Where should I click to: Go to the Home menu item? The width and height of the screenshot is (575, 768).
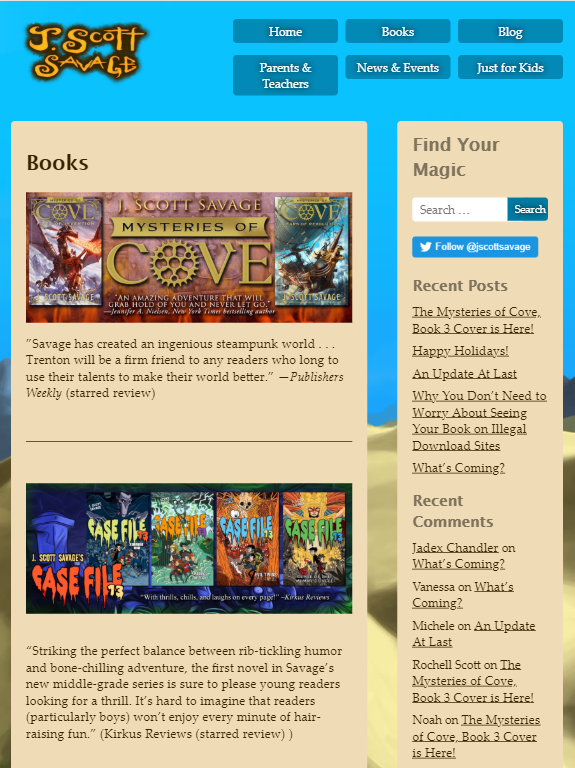[285, 31]
